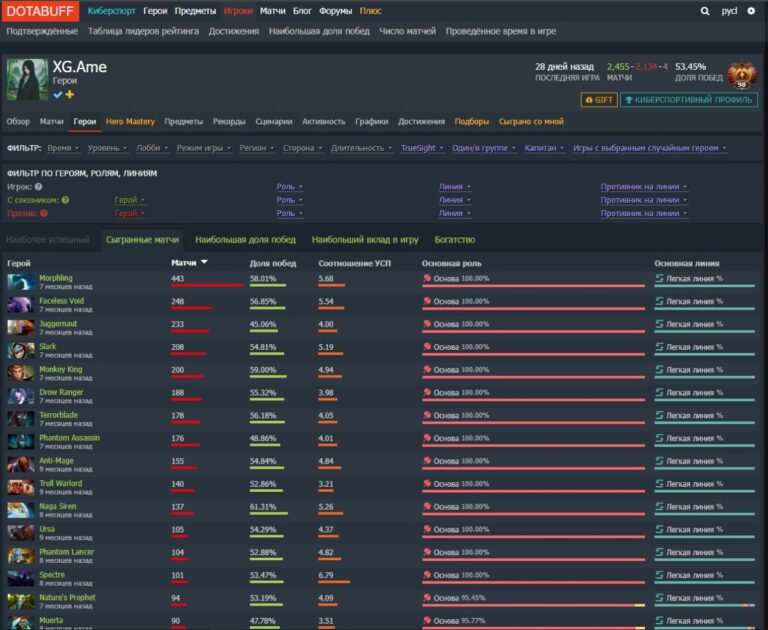Click Naga Siren win rate green bar
Image resolution: width=768 pixels, height=630 pixels.
268,513
